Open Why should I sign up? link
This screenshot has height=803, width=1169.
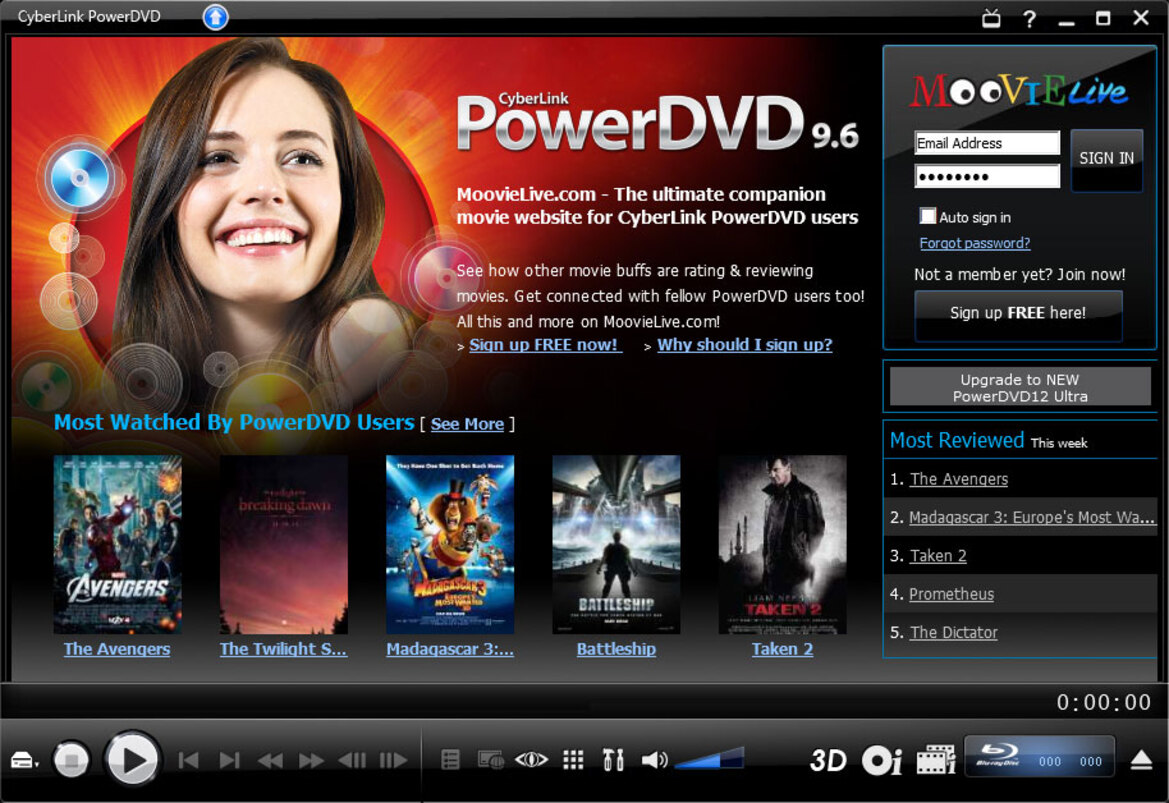[x=745, y=345]
